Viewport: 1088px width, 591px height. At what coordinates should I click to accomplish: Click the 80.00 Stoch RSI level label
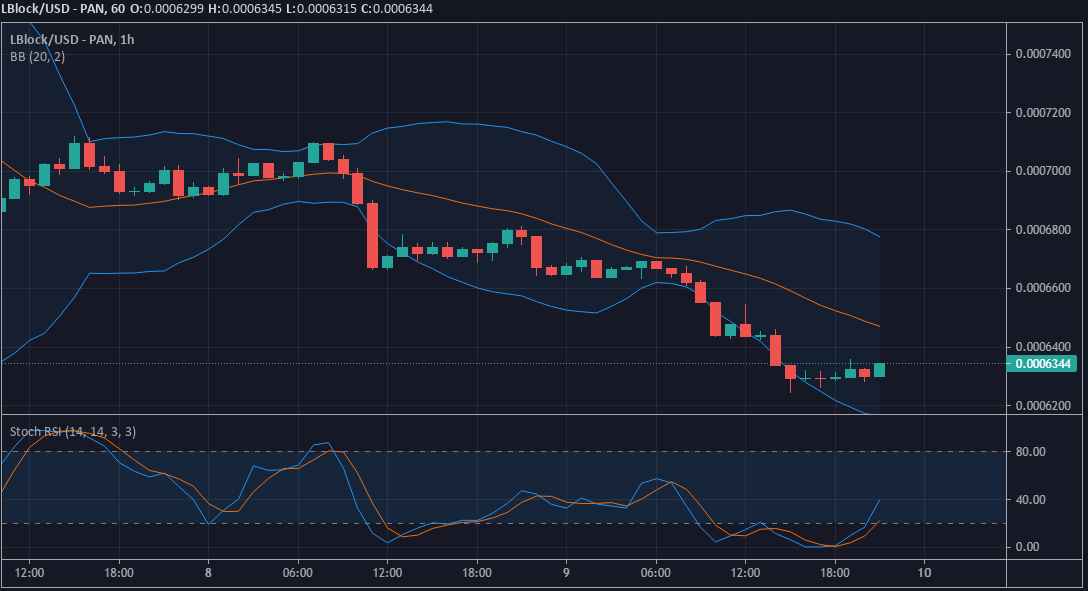pos(1030,452)
